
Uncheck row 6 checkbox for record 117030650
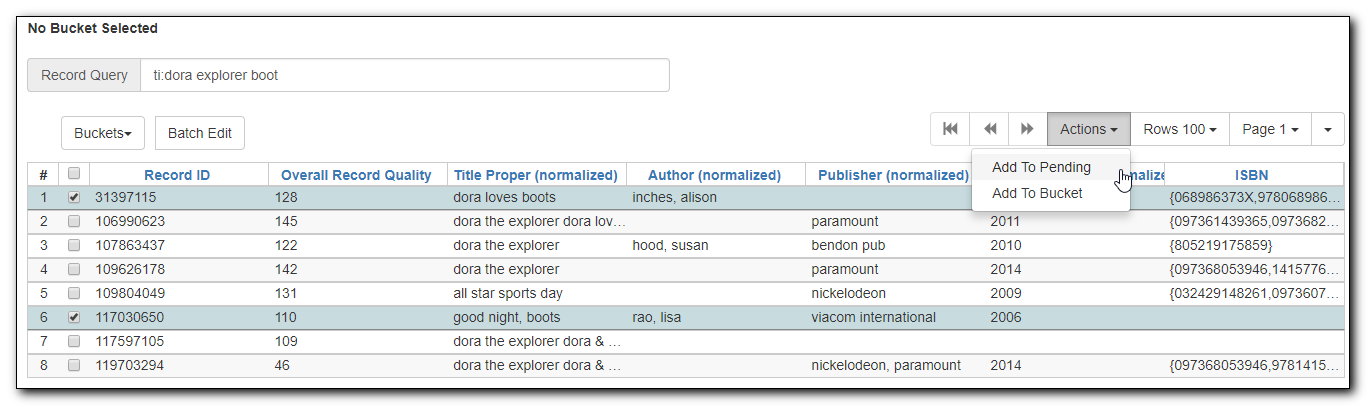coord(74,317)
